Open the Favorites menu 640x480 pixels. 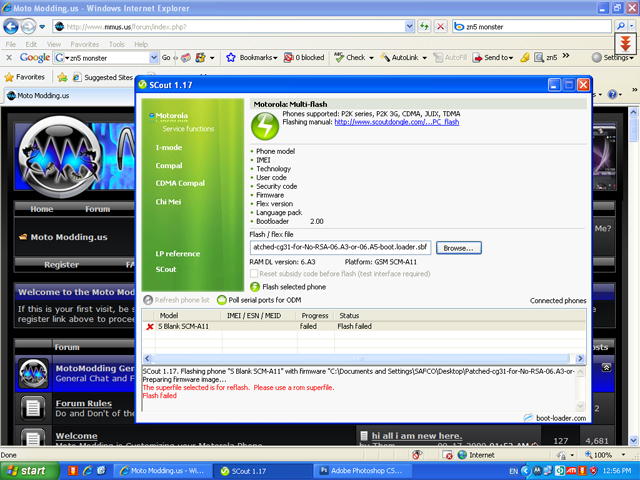(84, 44)
